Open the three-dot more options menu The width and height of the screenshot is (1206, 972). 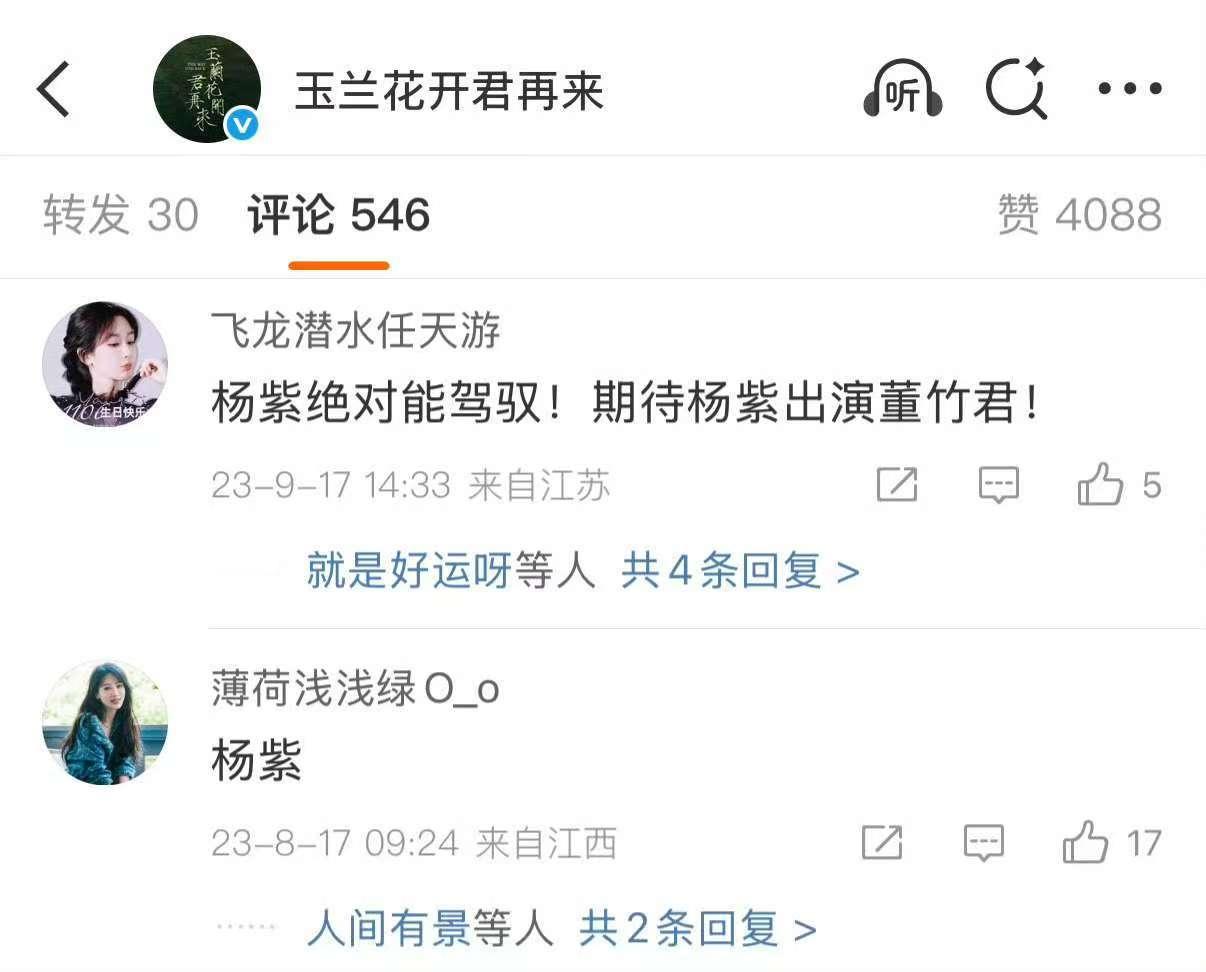click(1130, 89)
